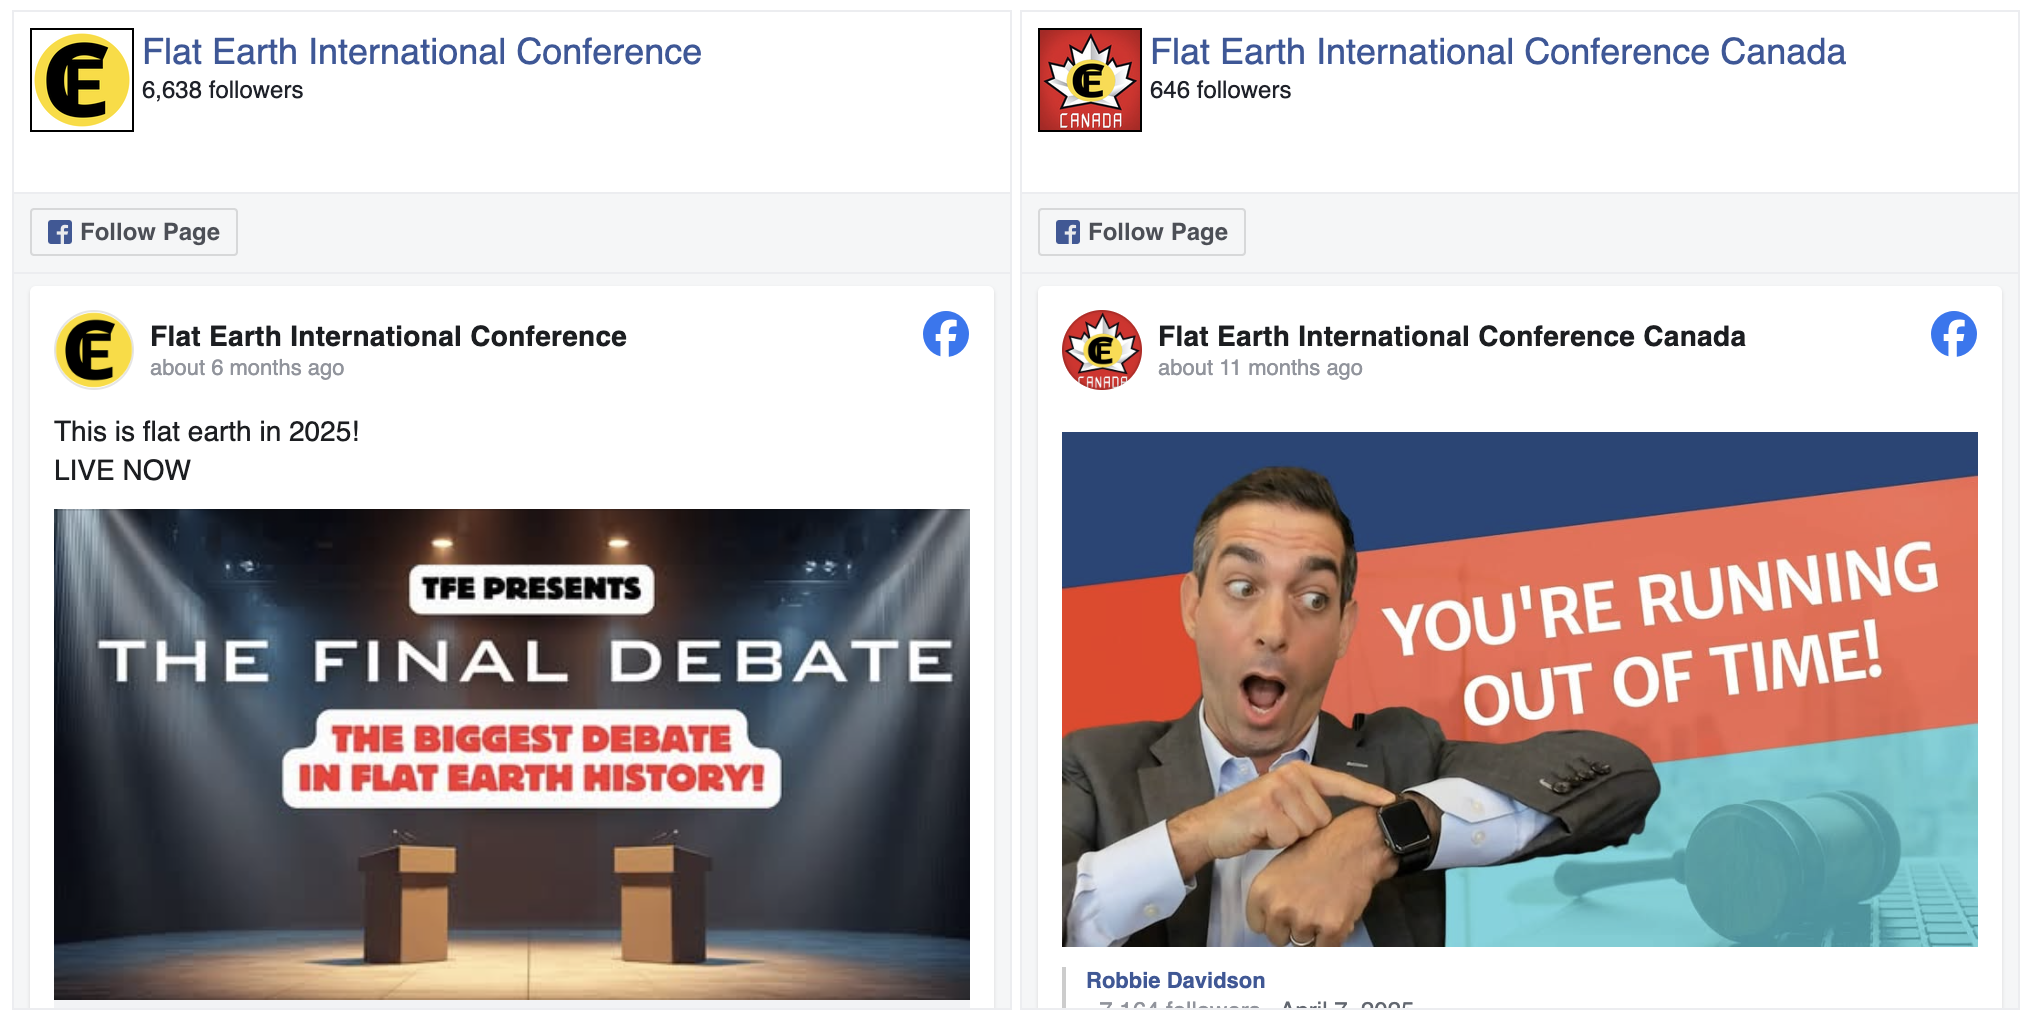Follow the Flat Earth International Conference page
2032x1032 pixels.
coord(134,232)
